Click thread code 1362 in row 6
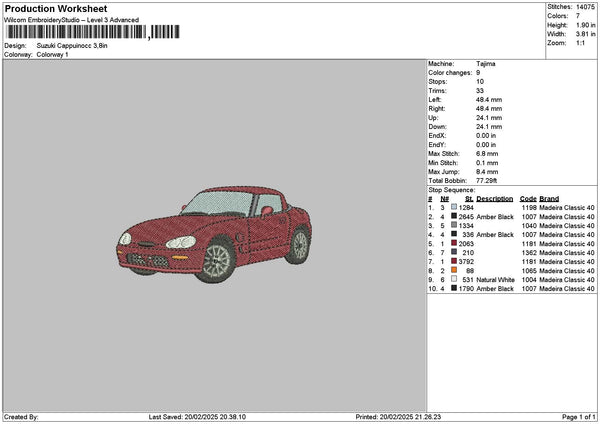The width and height of the screenshot is (600, 424). coord(529,253)
